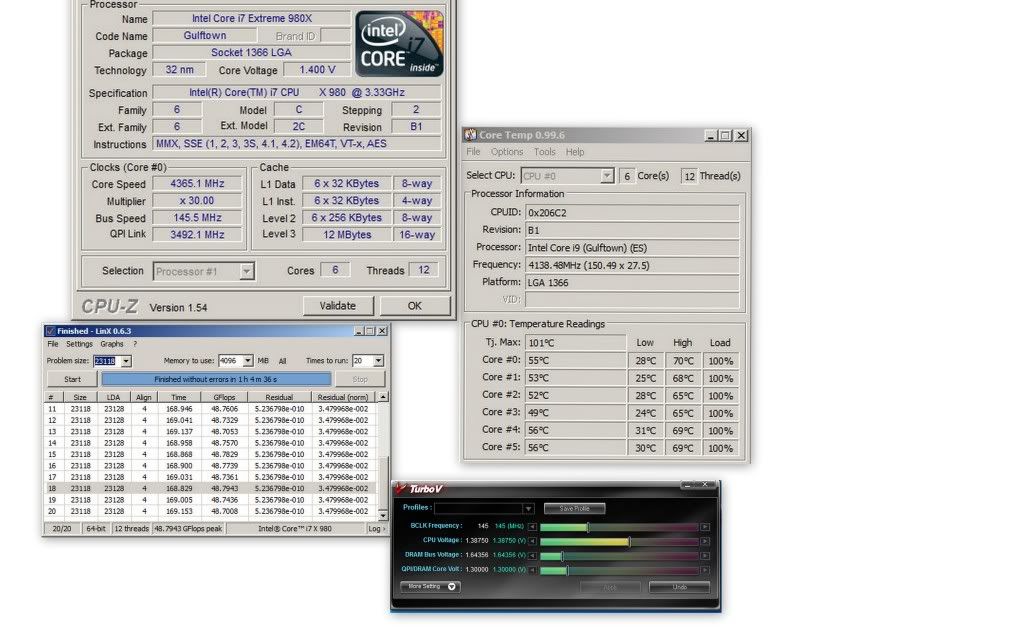Click the LinX Start button
The width and height of the screenshot is (1024, 640).
72,379
